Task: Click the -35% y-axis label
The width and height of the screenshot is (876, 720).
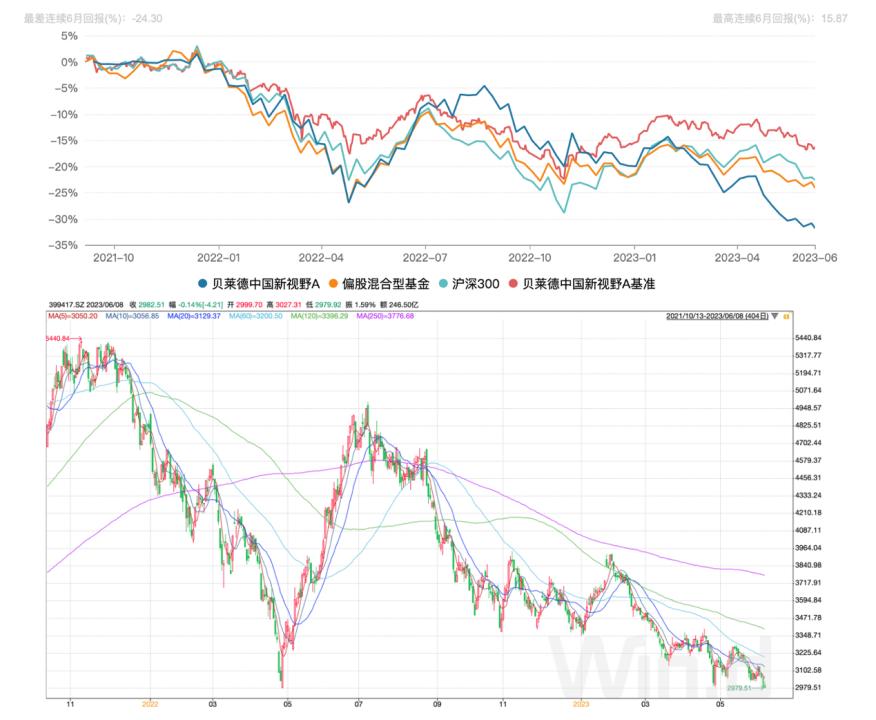Action: pos(63,245)
